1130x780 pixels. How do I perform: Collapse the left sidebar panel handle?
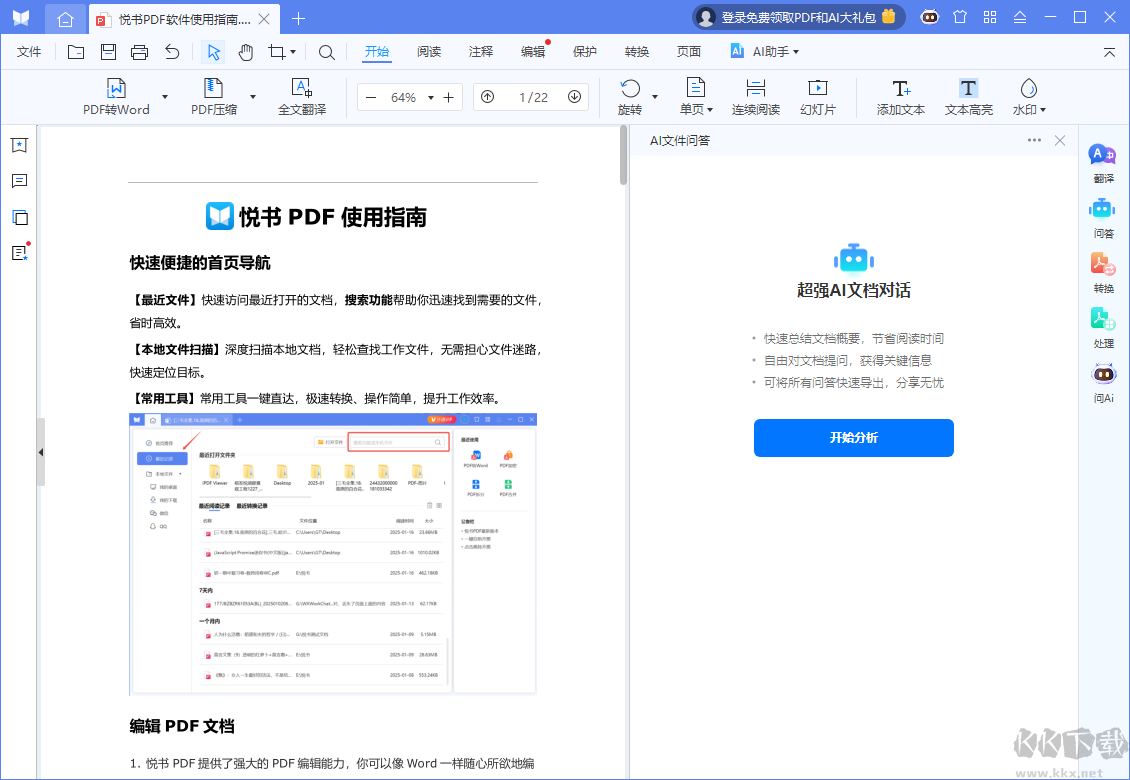[40, 452]
